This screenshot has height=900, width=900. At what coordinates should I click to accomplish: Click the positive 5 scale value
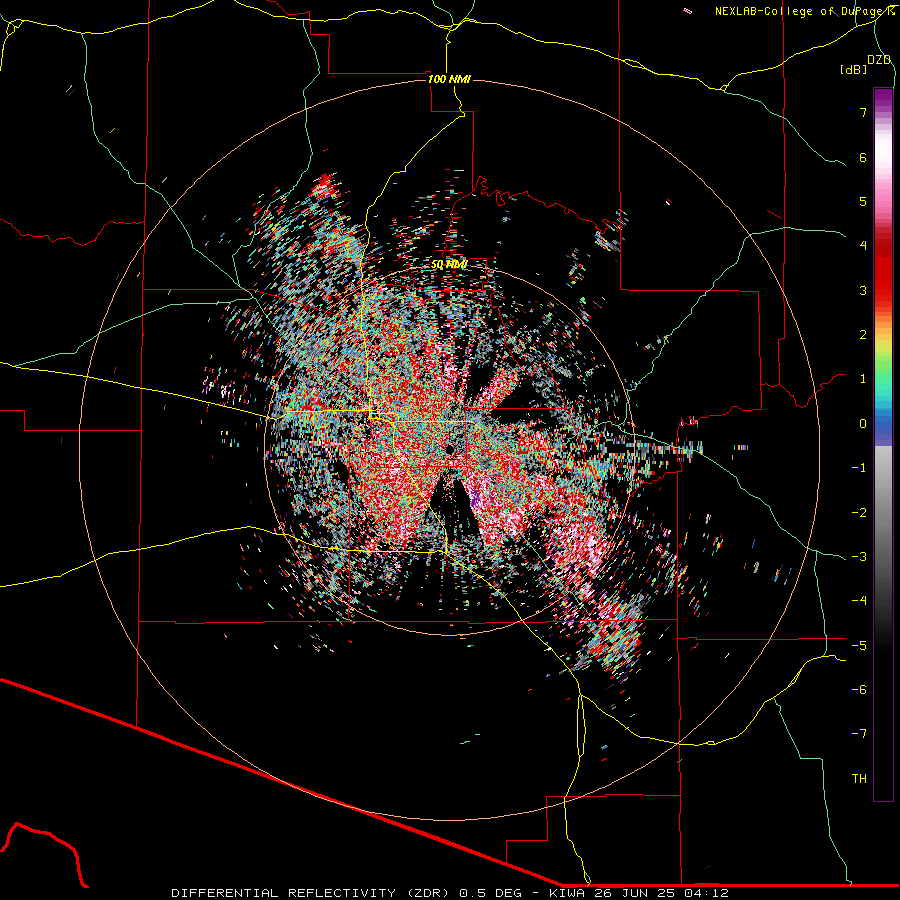[863, 201]
